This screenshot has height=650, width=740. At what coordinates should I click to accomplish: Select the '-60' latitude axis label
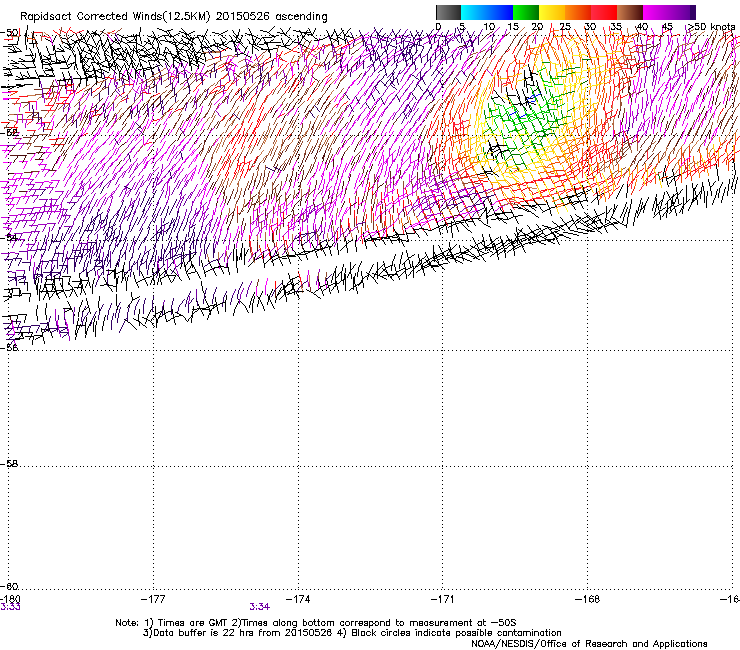tap(9, 586)
